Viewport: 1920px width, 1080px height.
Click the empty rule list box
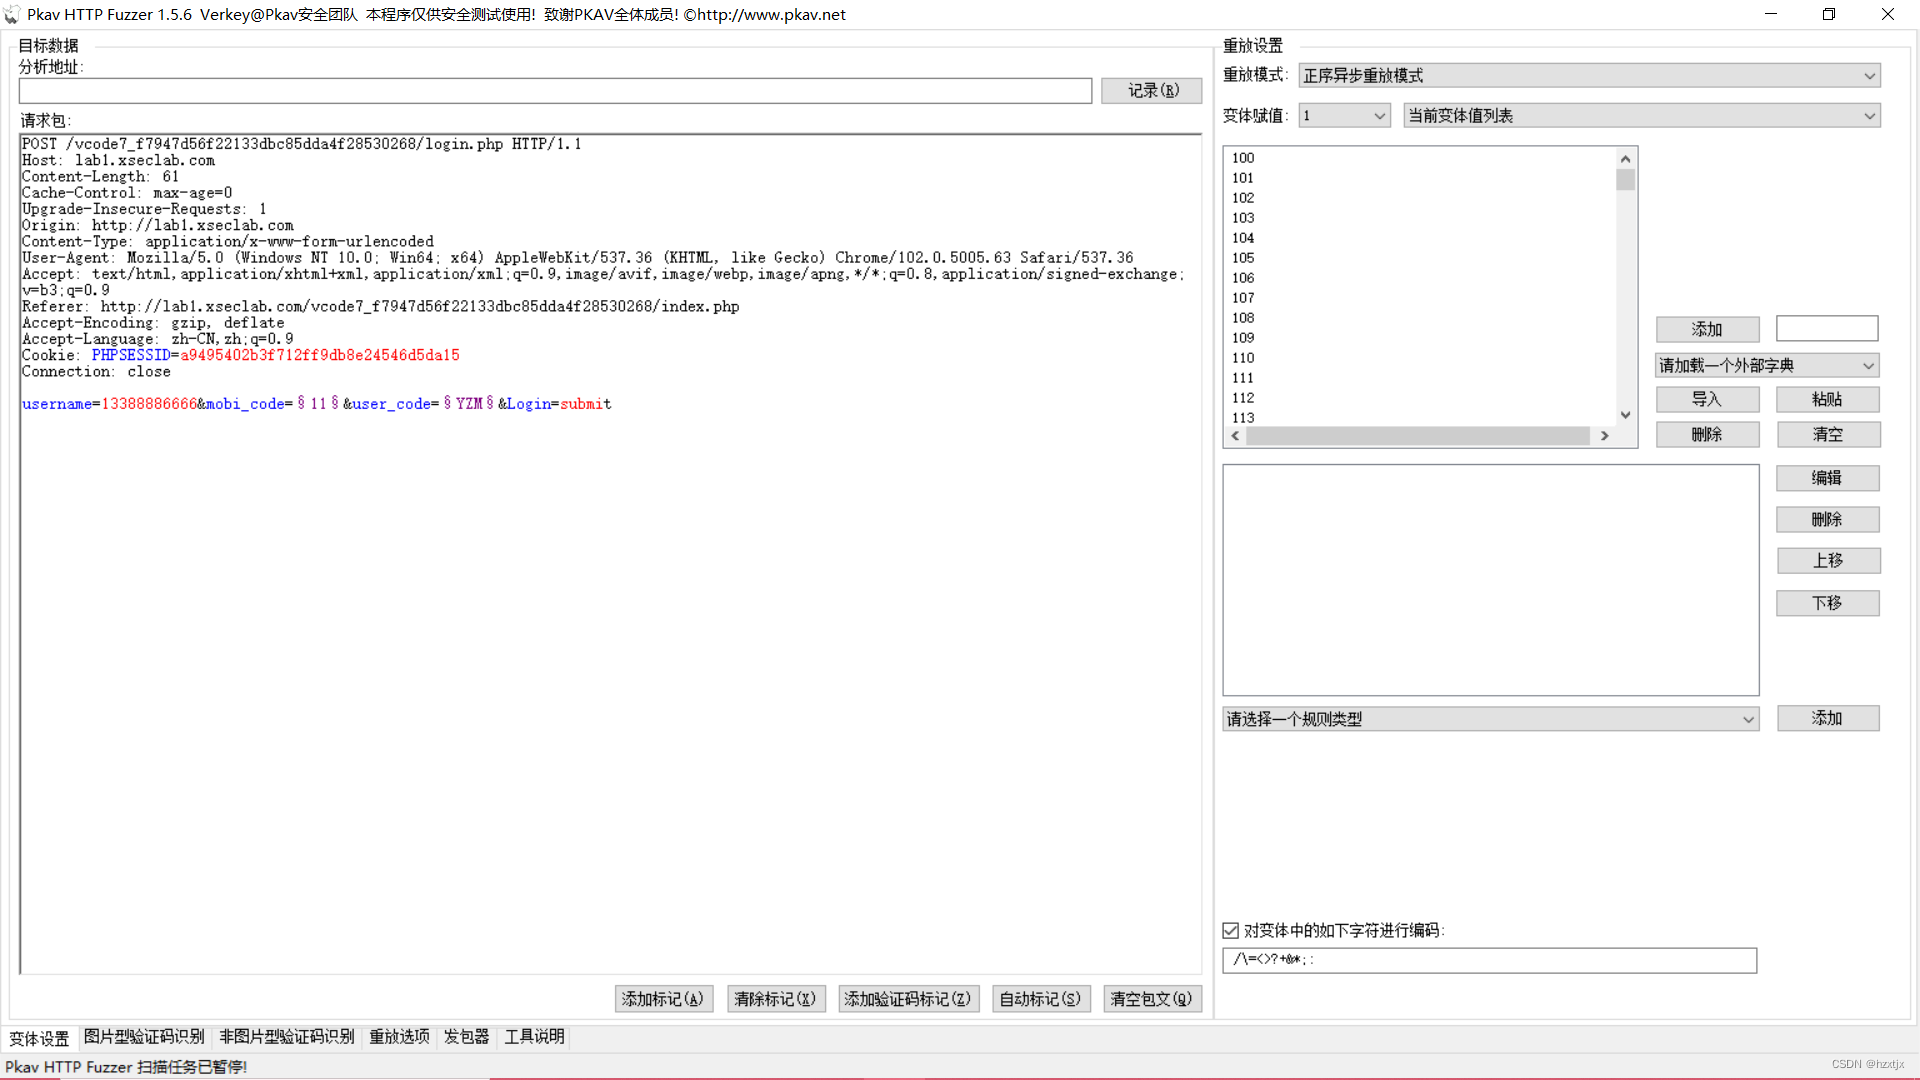pos(1490,580)
